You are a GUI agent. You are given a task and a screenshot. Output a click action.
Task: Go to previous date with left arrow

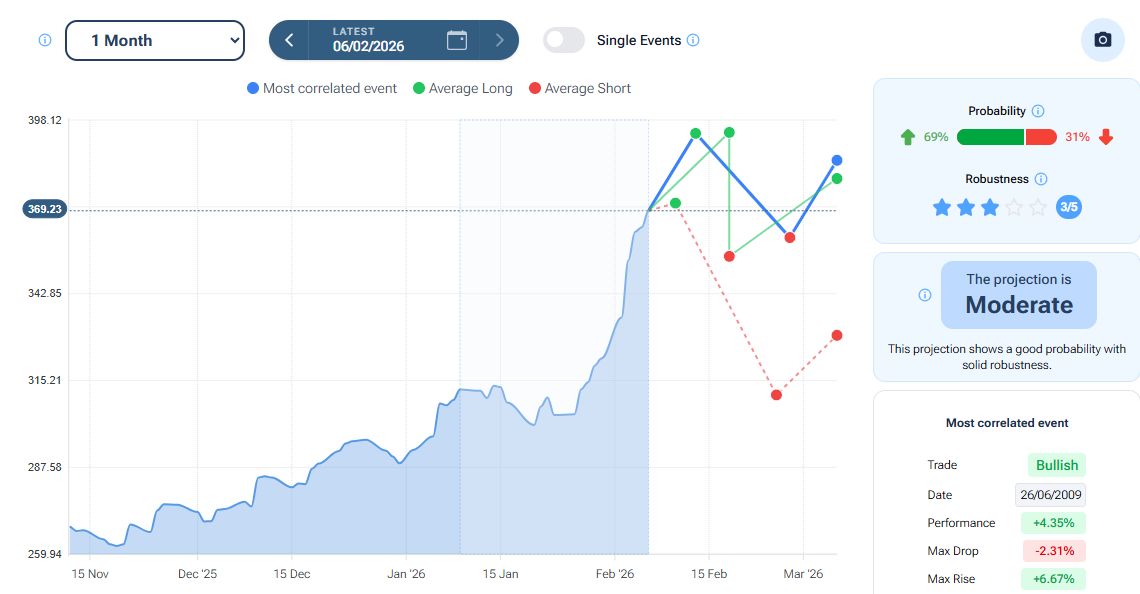coord(289,40)
